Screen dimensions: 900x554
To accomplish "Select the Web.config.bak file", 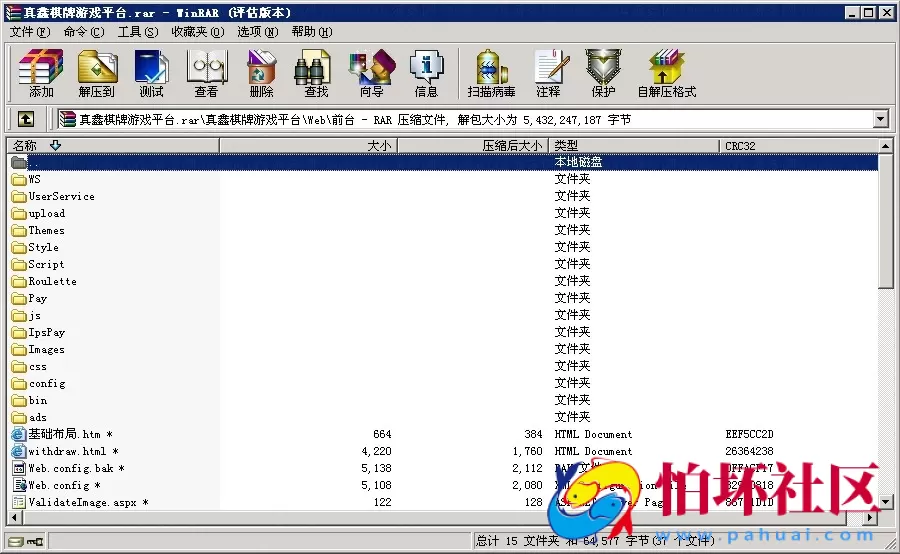I will click(x=68, y=468).
